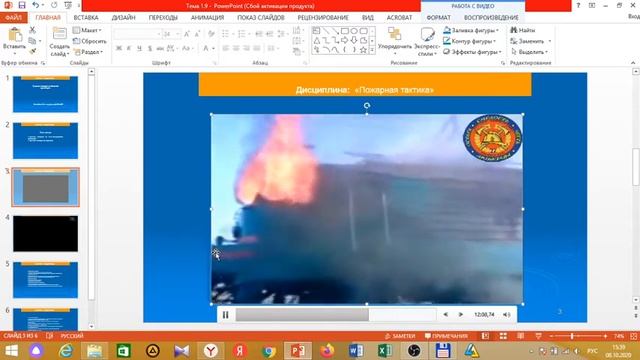Switch to the Animation (Анимация) tab

207,18
